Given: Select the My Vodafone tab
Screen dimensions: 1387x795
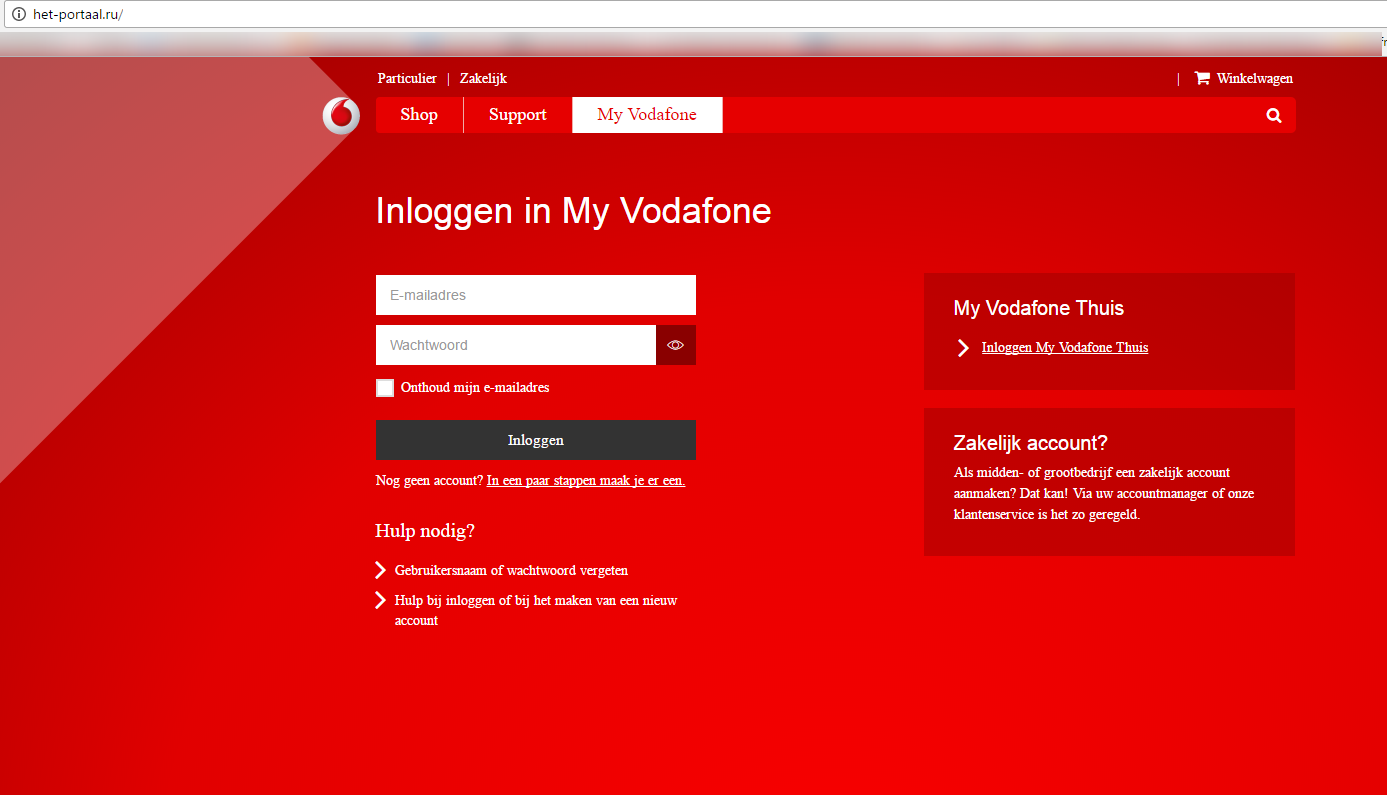Looking at the screenshot, I should click(x=647, y=115).
